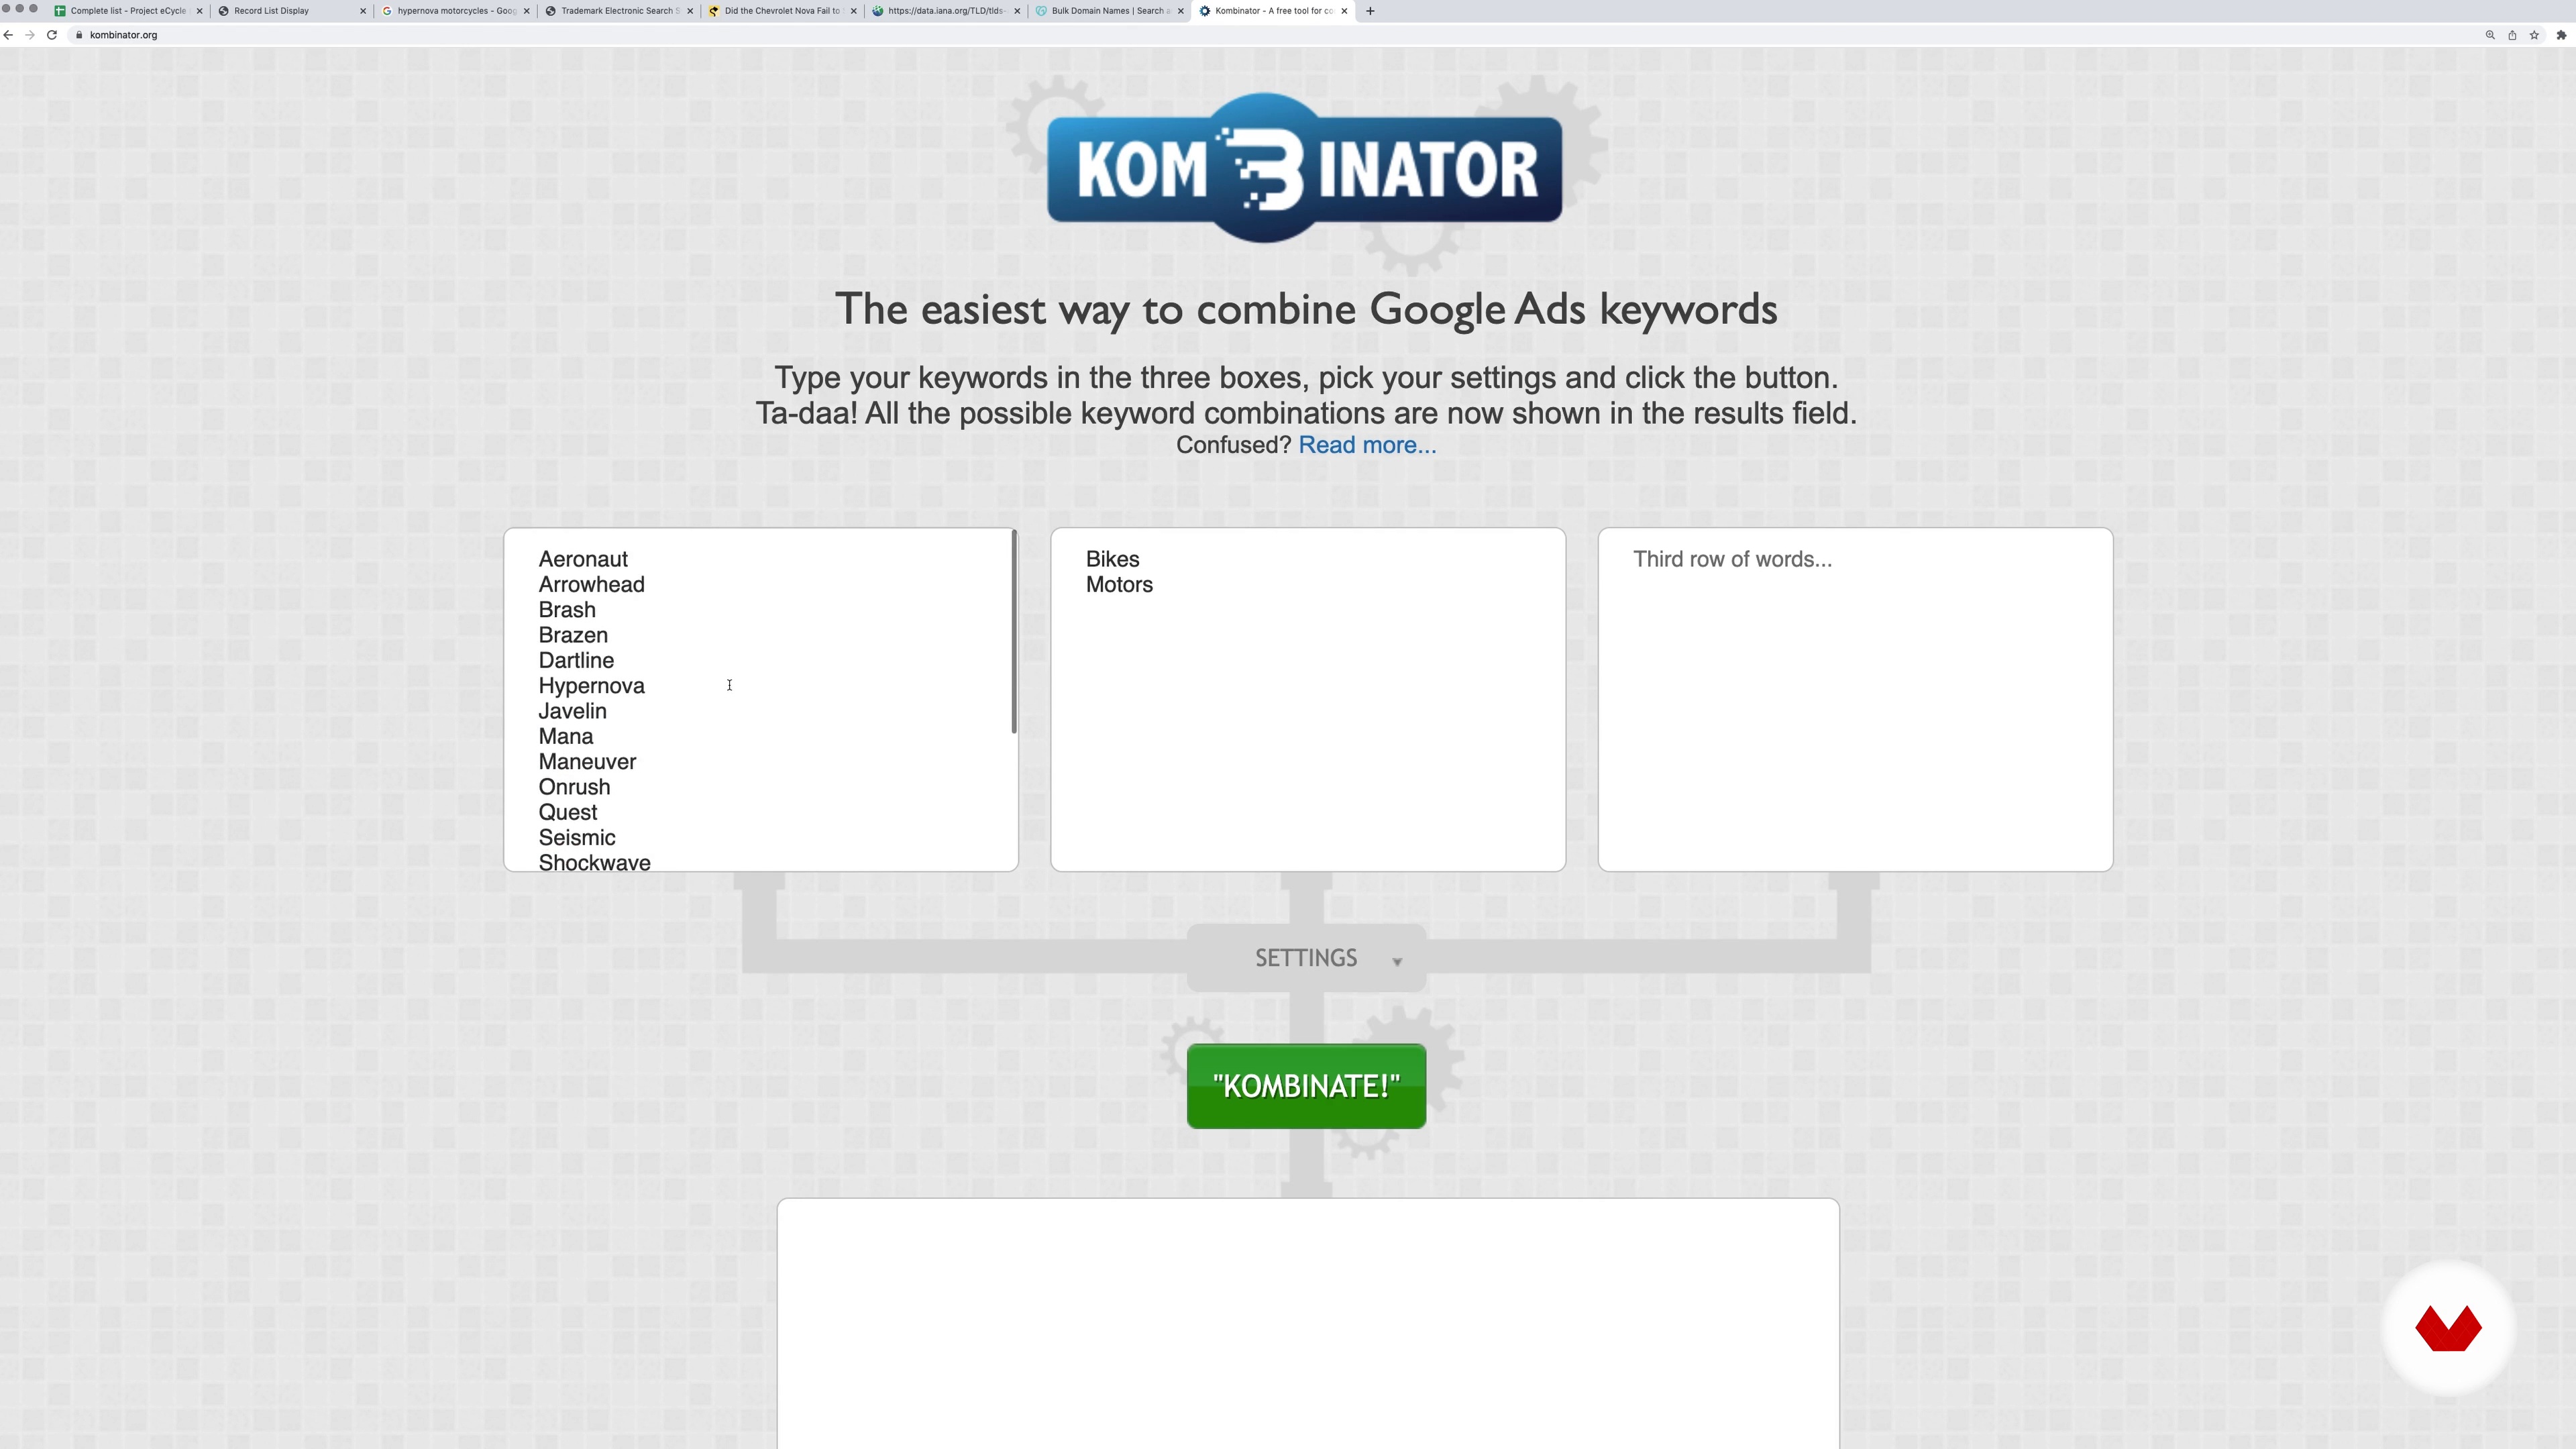The image size is (2576, 1449).
Task: Click the word Mana in first box
Action: tap(566, 736)
